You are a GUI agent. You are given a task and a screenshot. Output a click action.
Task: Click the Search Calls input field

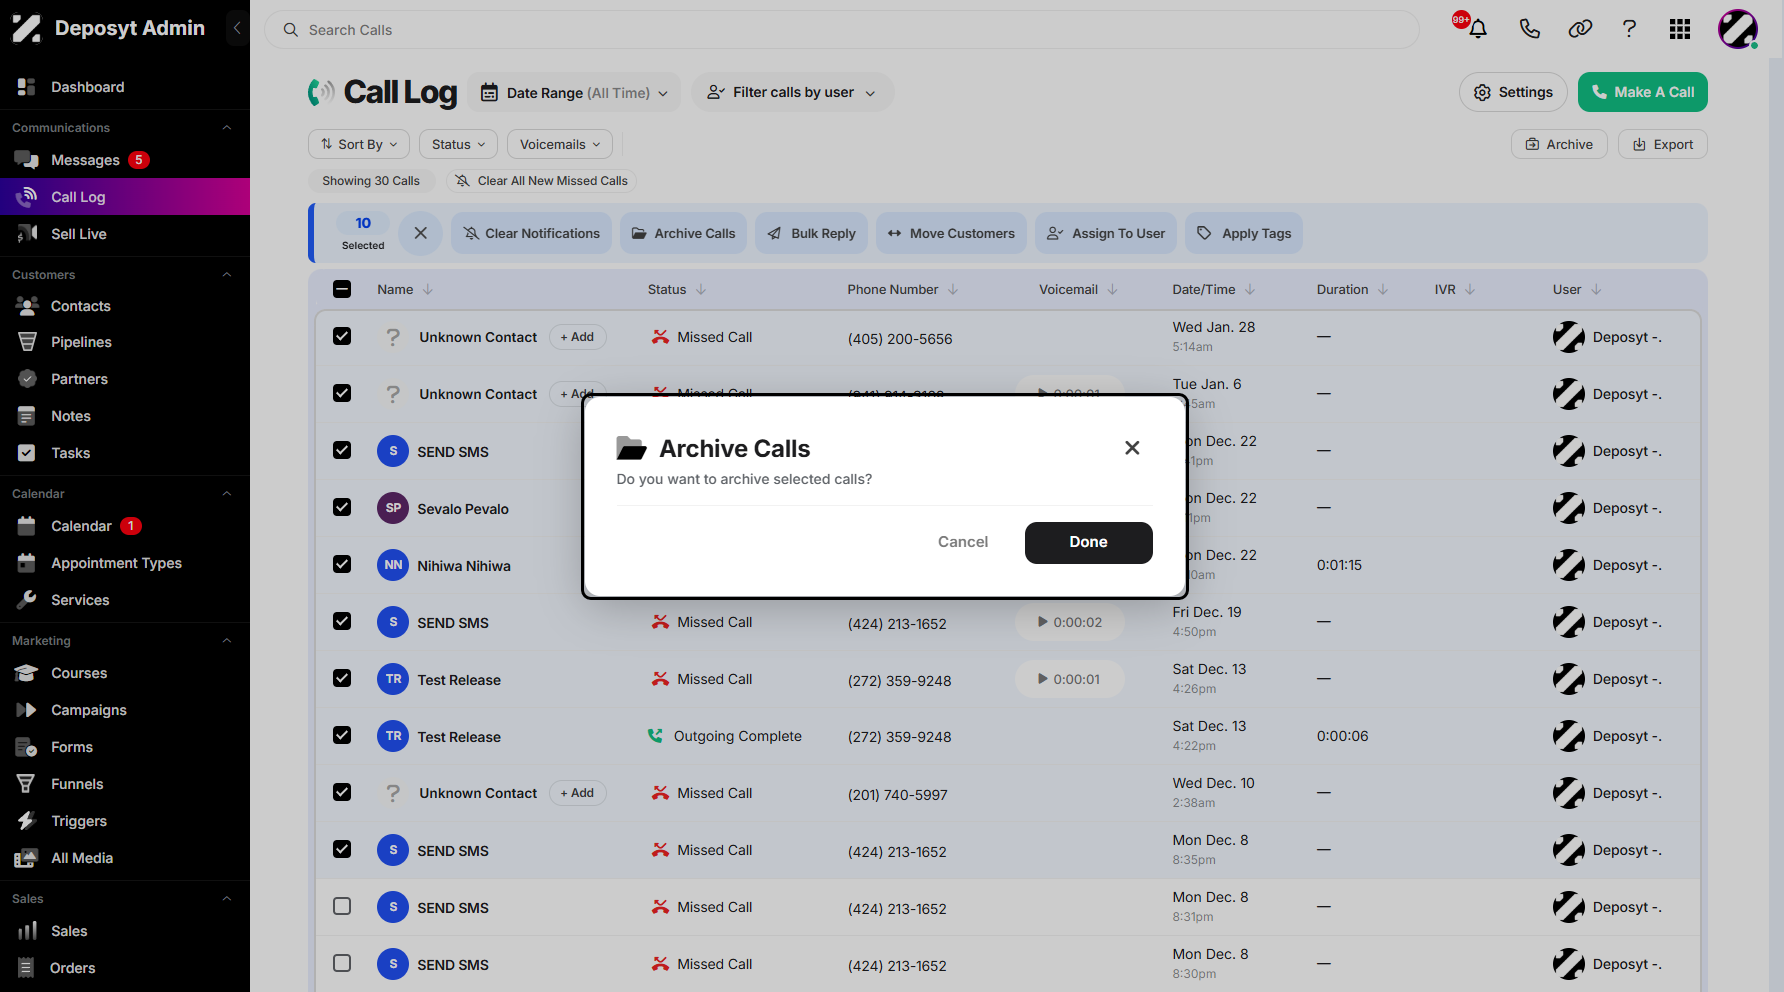pos(842,30)
